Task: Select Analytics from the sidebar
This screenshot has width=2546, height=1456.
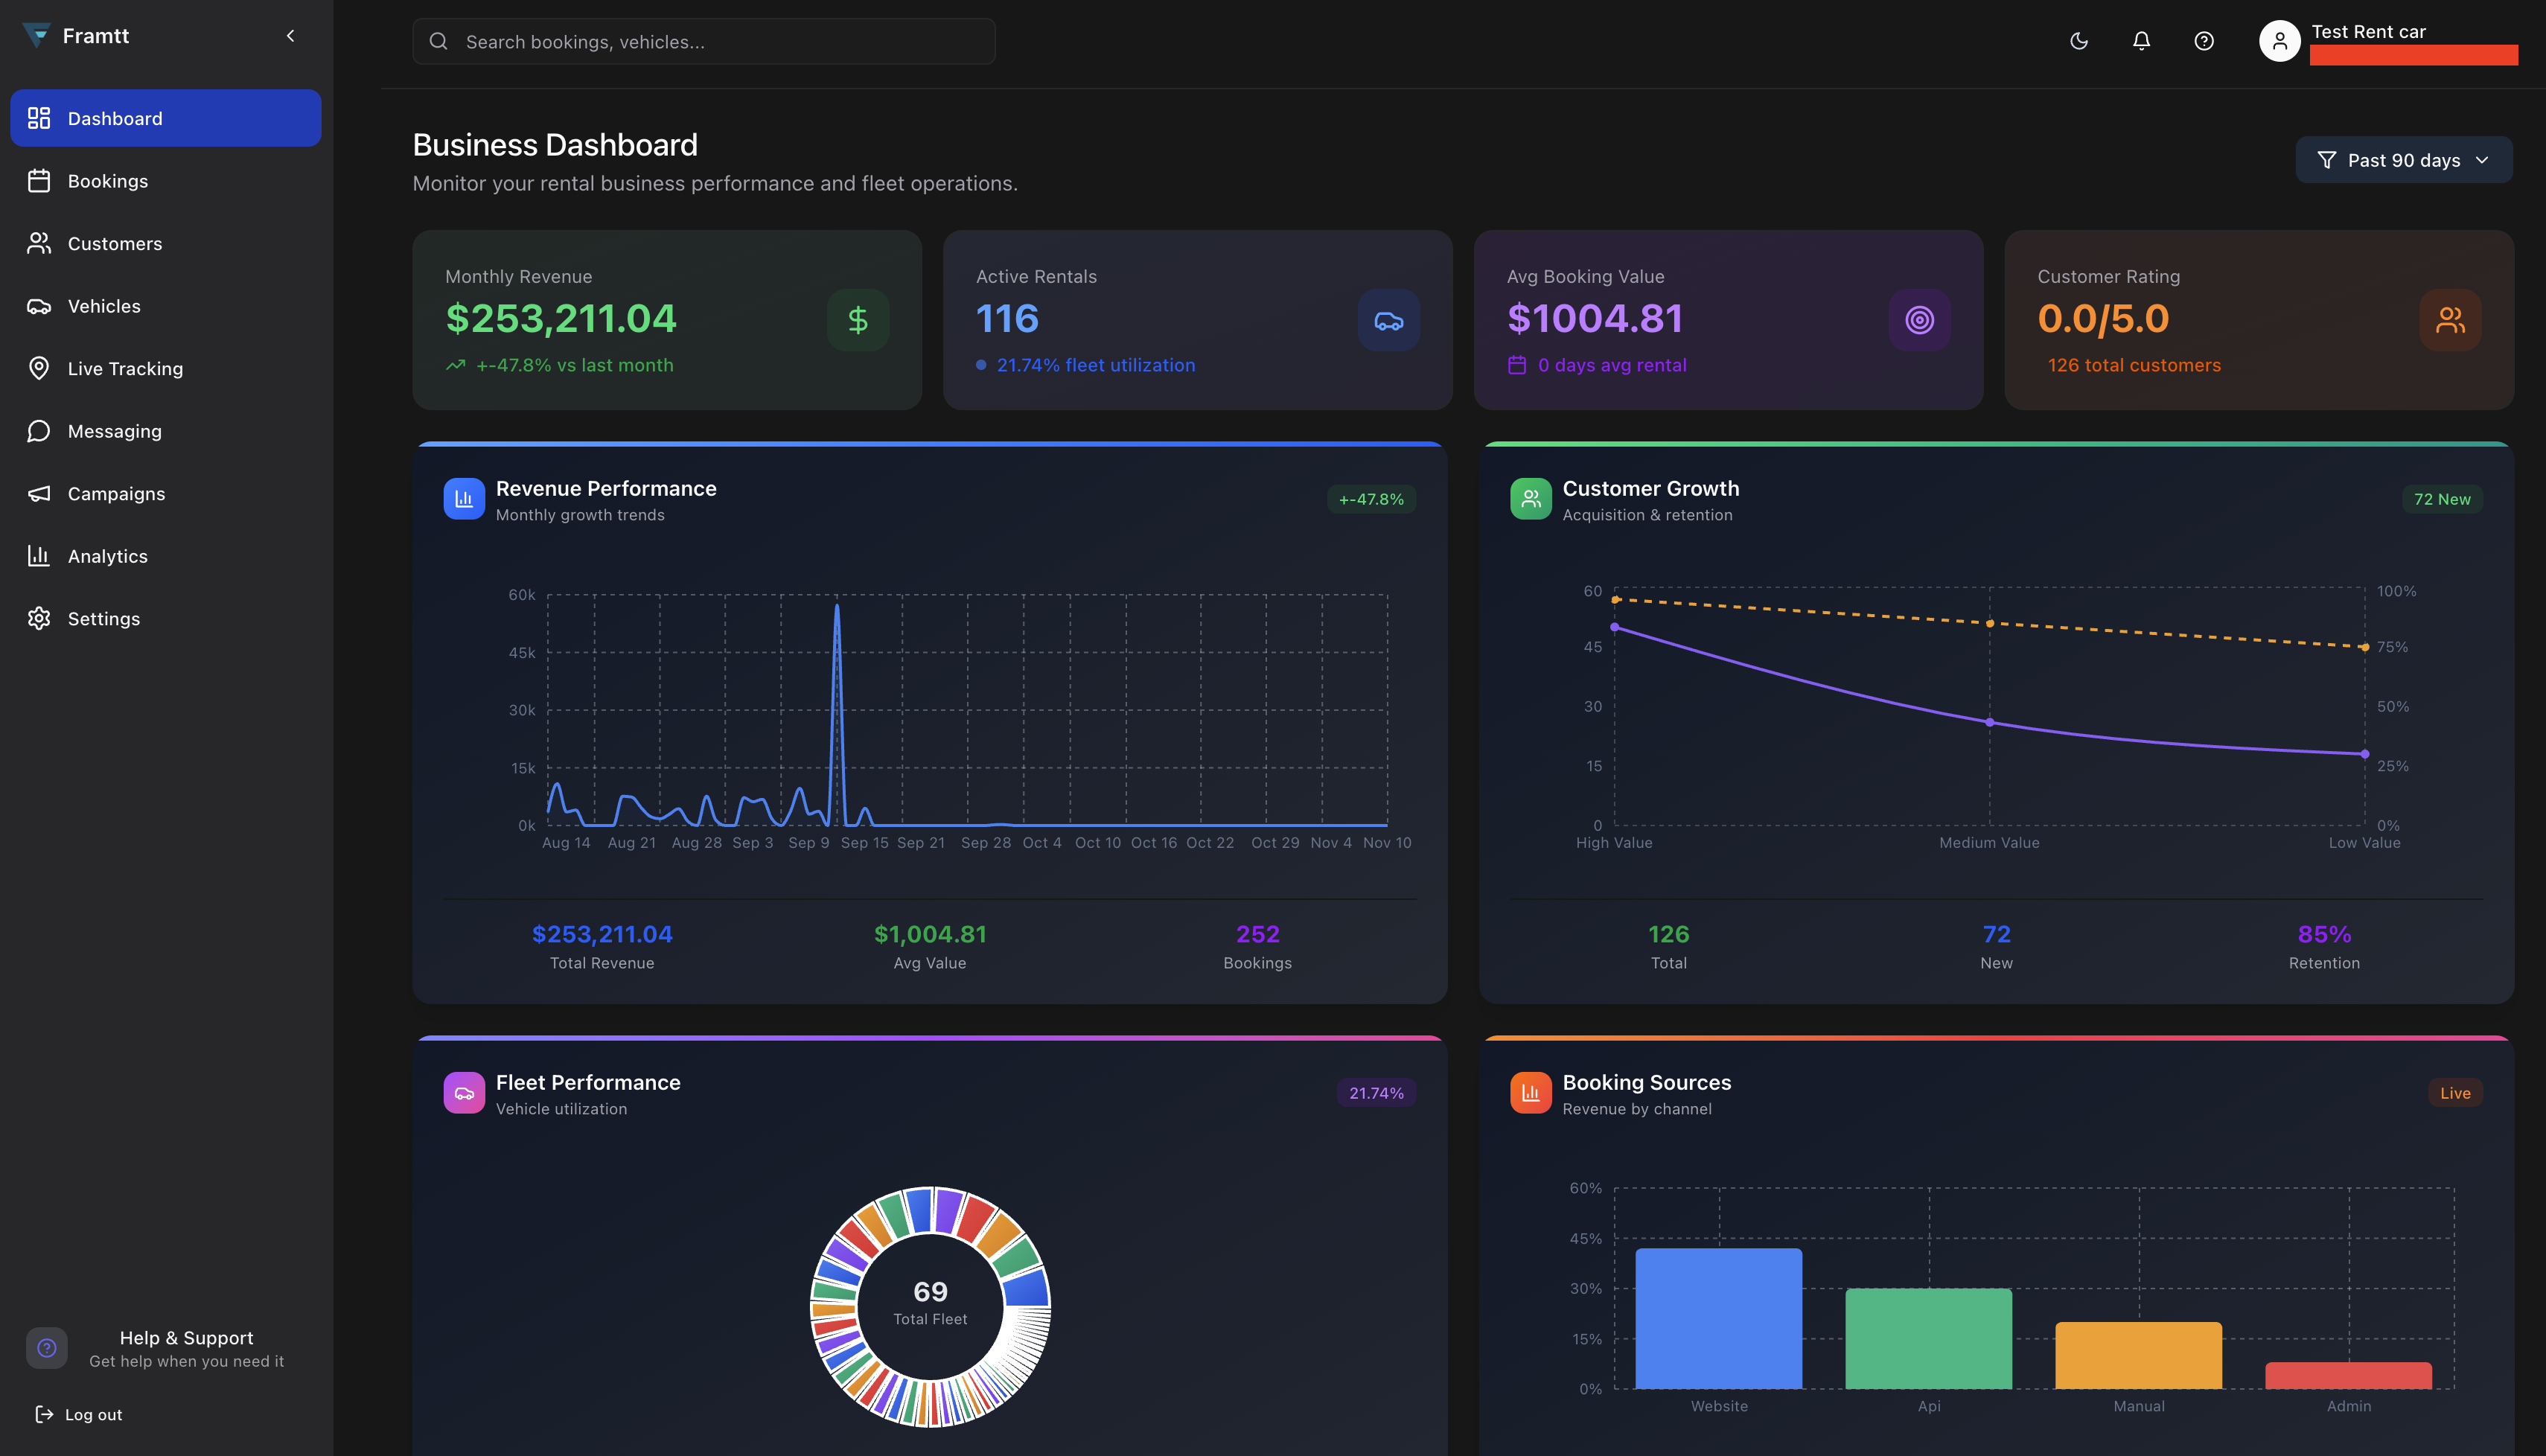Action: [107, 556]
